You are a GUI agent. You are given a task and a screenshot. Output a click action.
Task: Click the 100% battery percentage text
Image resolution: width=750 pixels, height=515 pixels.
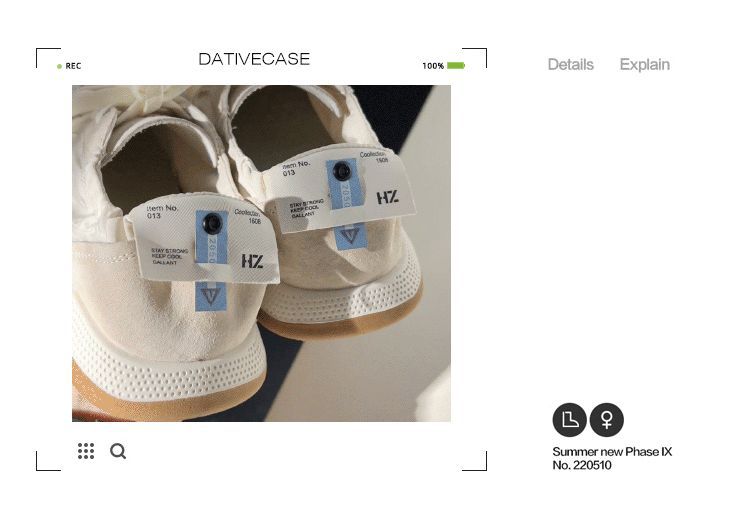(433, 66)
